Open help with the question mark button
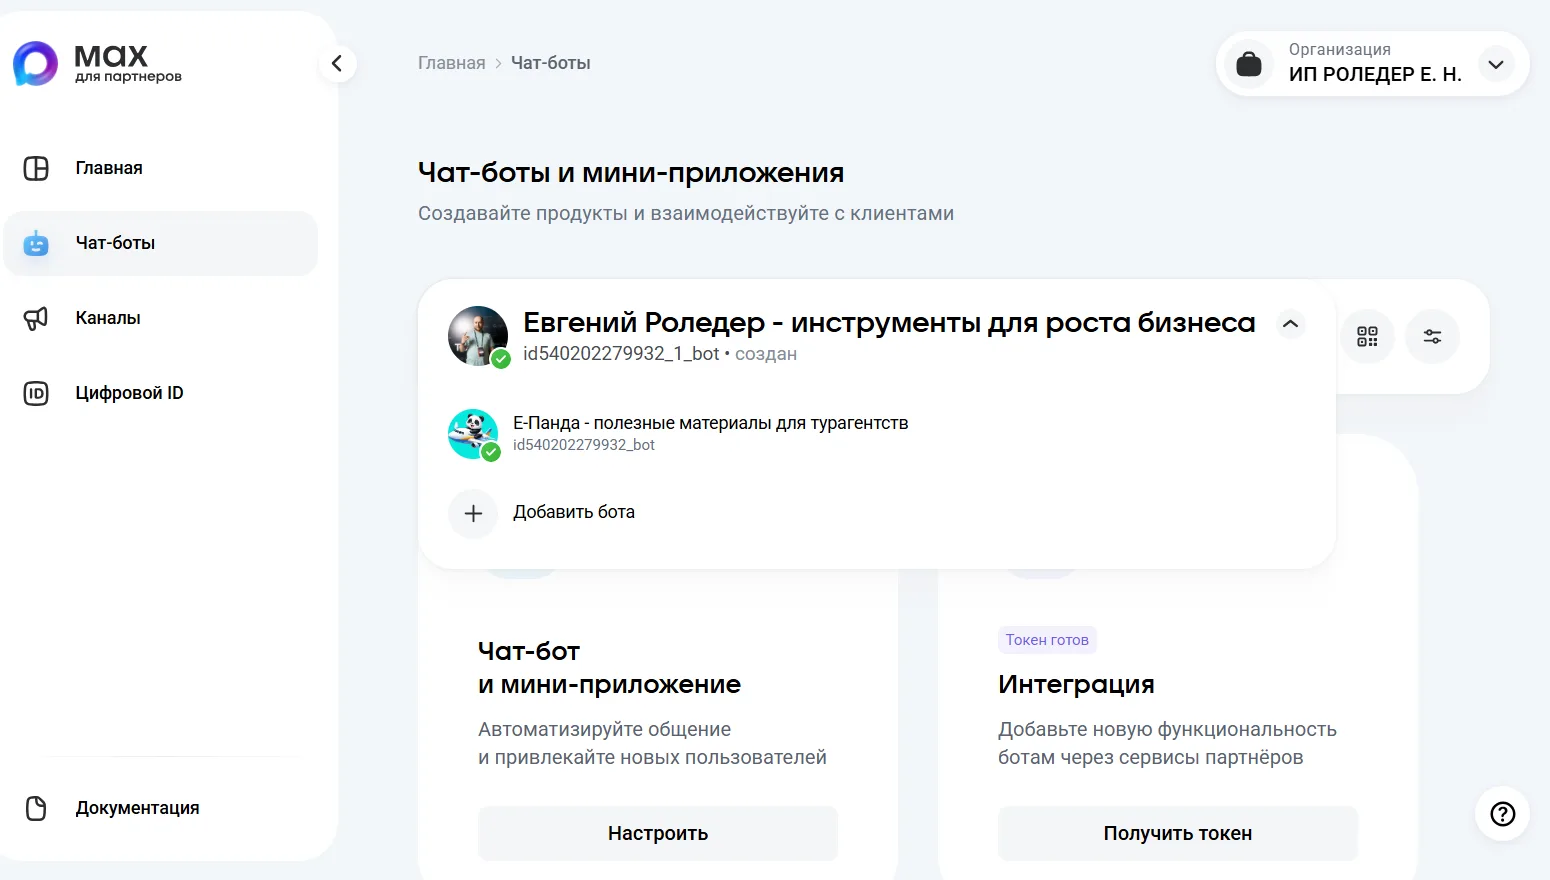This screenshot has width=1550, height=880. click(x=1502, y=814)
